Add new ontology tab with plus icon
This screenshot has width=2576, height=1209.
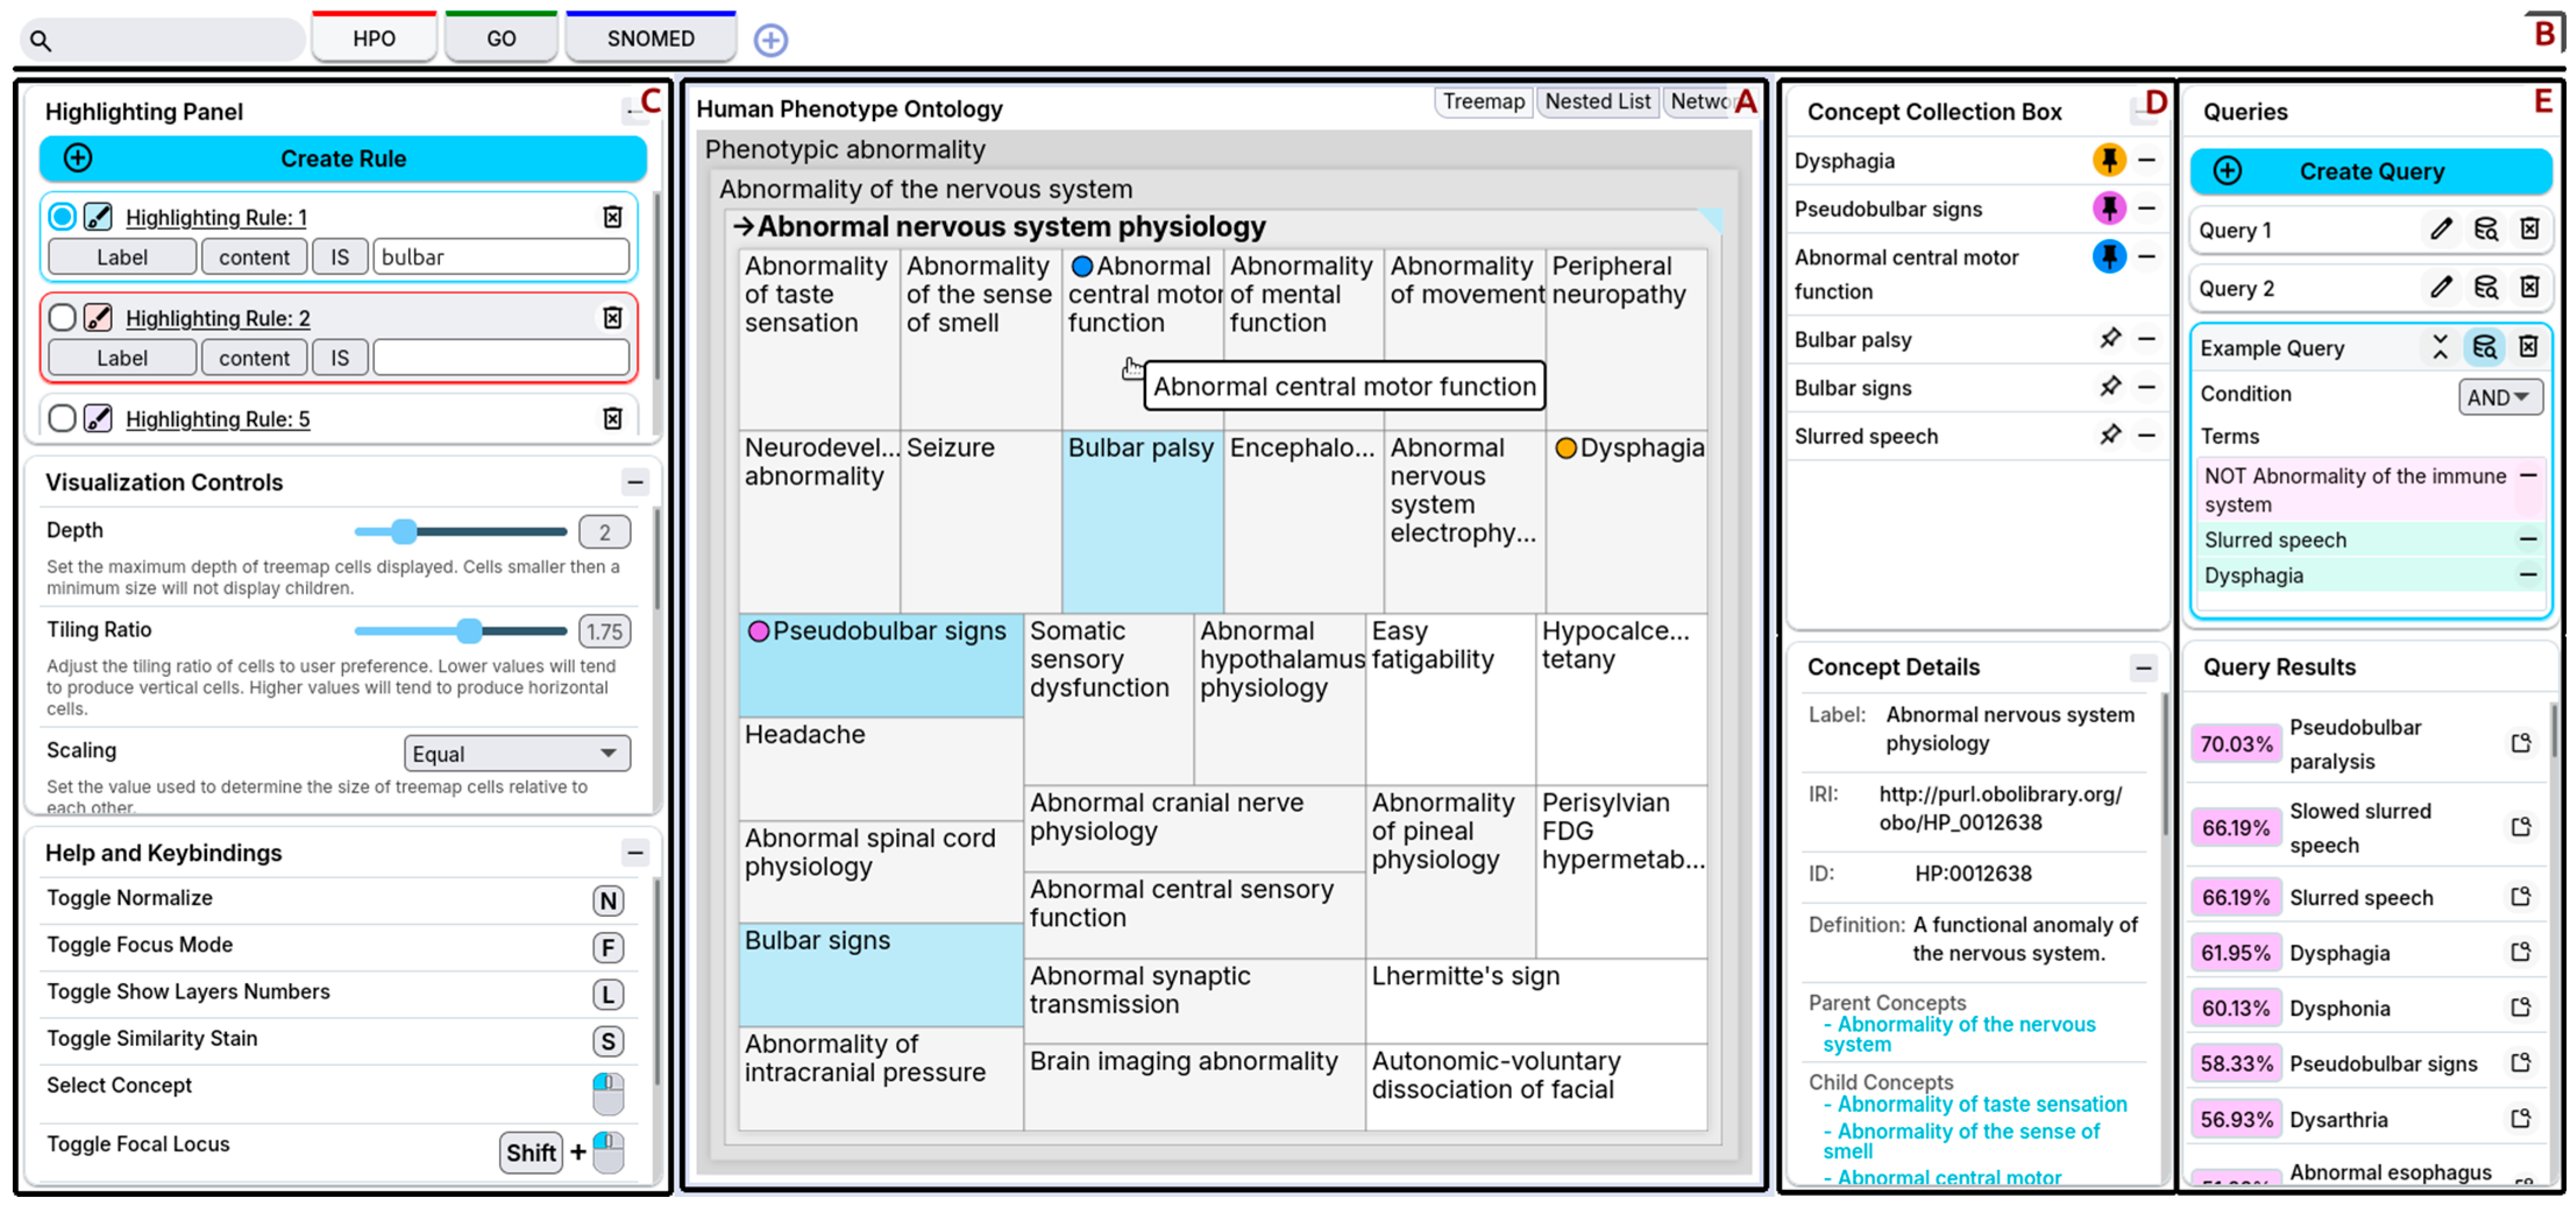[x=770, y=40]
